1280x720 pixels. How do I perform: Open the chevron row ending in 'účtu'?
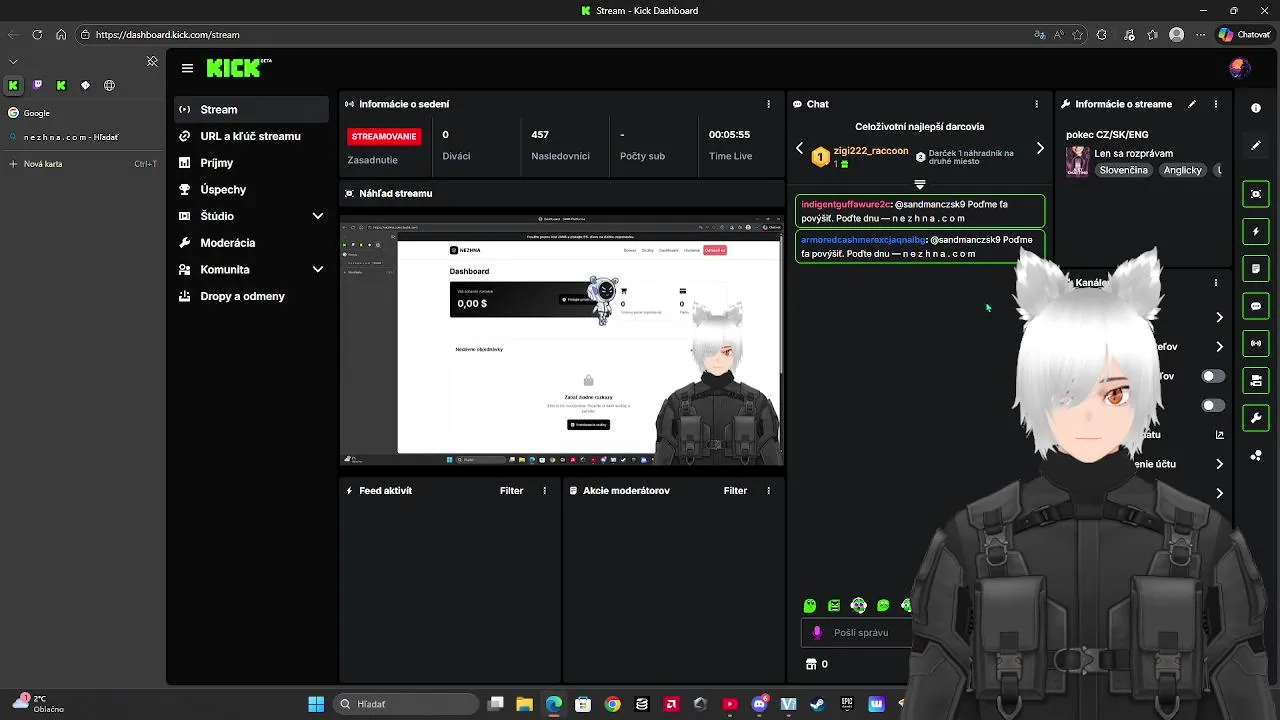click(x=1219, y=465)
